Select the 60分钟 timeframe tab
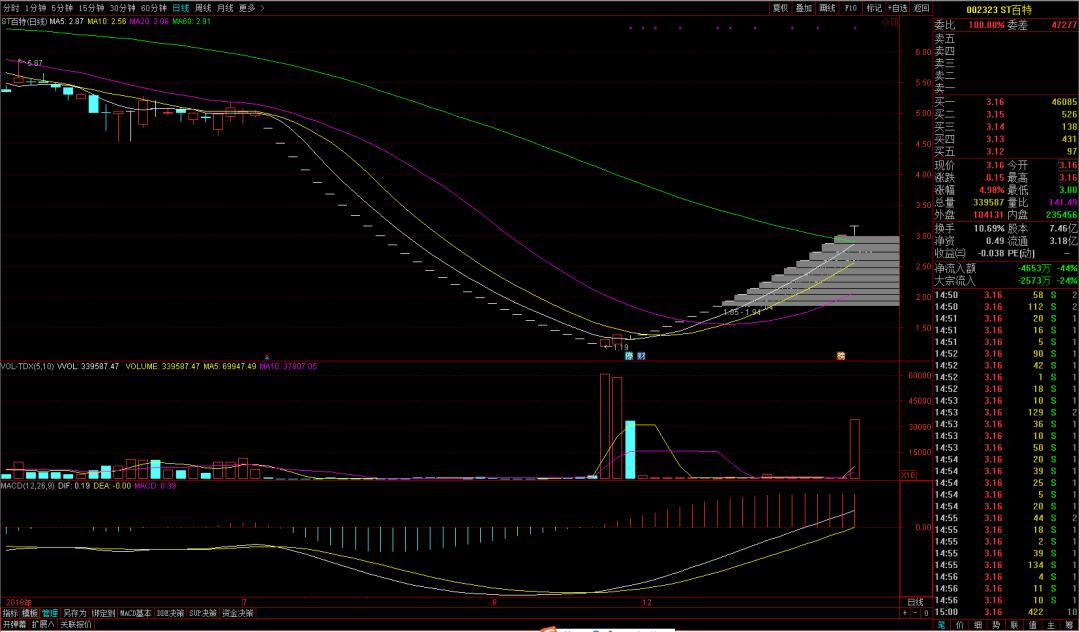Image resolution: width=1080 pixels, height=632 pixels. click(154, 7)
